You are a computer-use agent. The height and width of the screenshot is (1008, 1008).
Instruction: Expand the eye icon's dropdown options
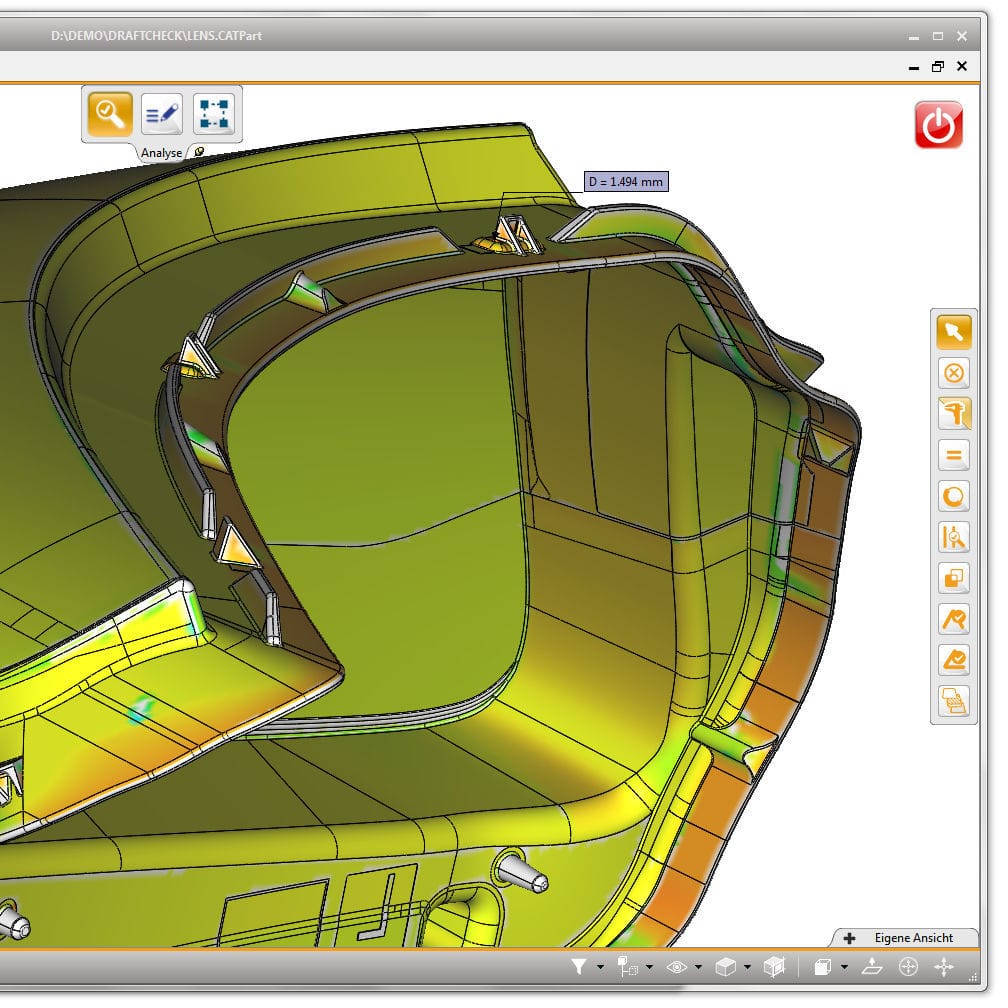(x=699, y=967)
